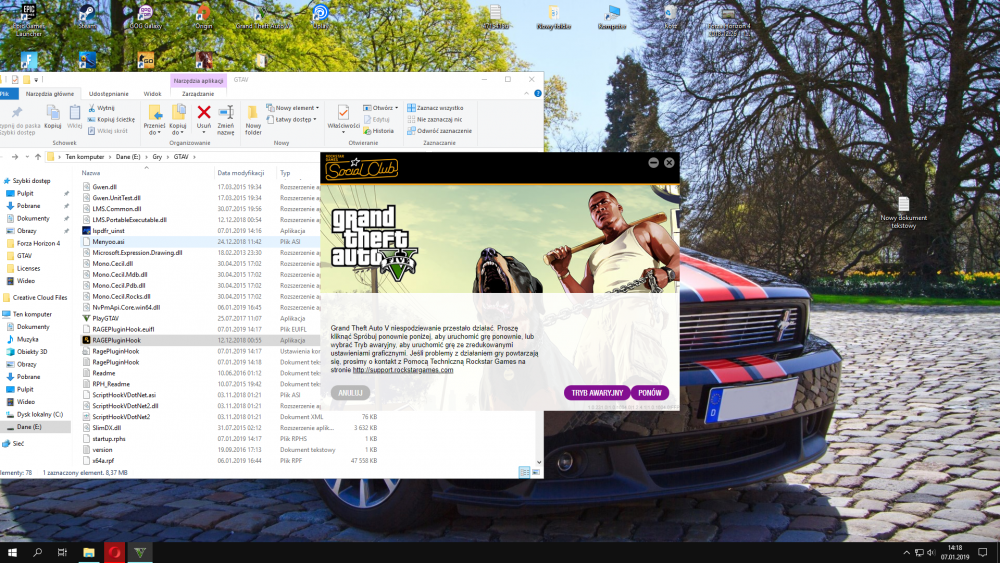Switch to large icons view in status bar
The height and width of the screenshot is (563, 1000).
pyautogui.click(x=536, y=472)
